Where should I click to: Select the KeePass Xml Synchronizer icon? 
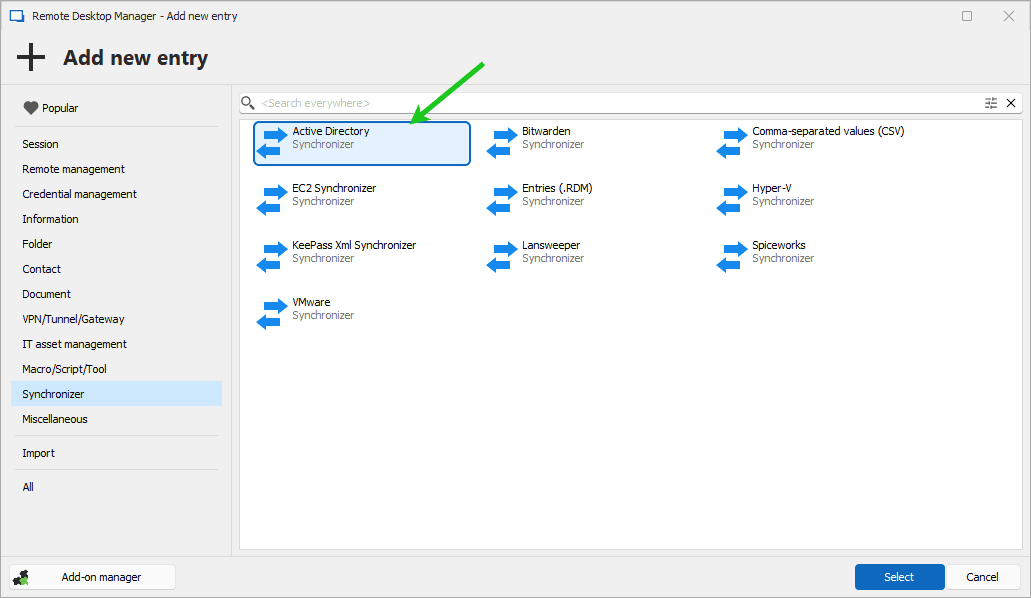coord(269,256)
